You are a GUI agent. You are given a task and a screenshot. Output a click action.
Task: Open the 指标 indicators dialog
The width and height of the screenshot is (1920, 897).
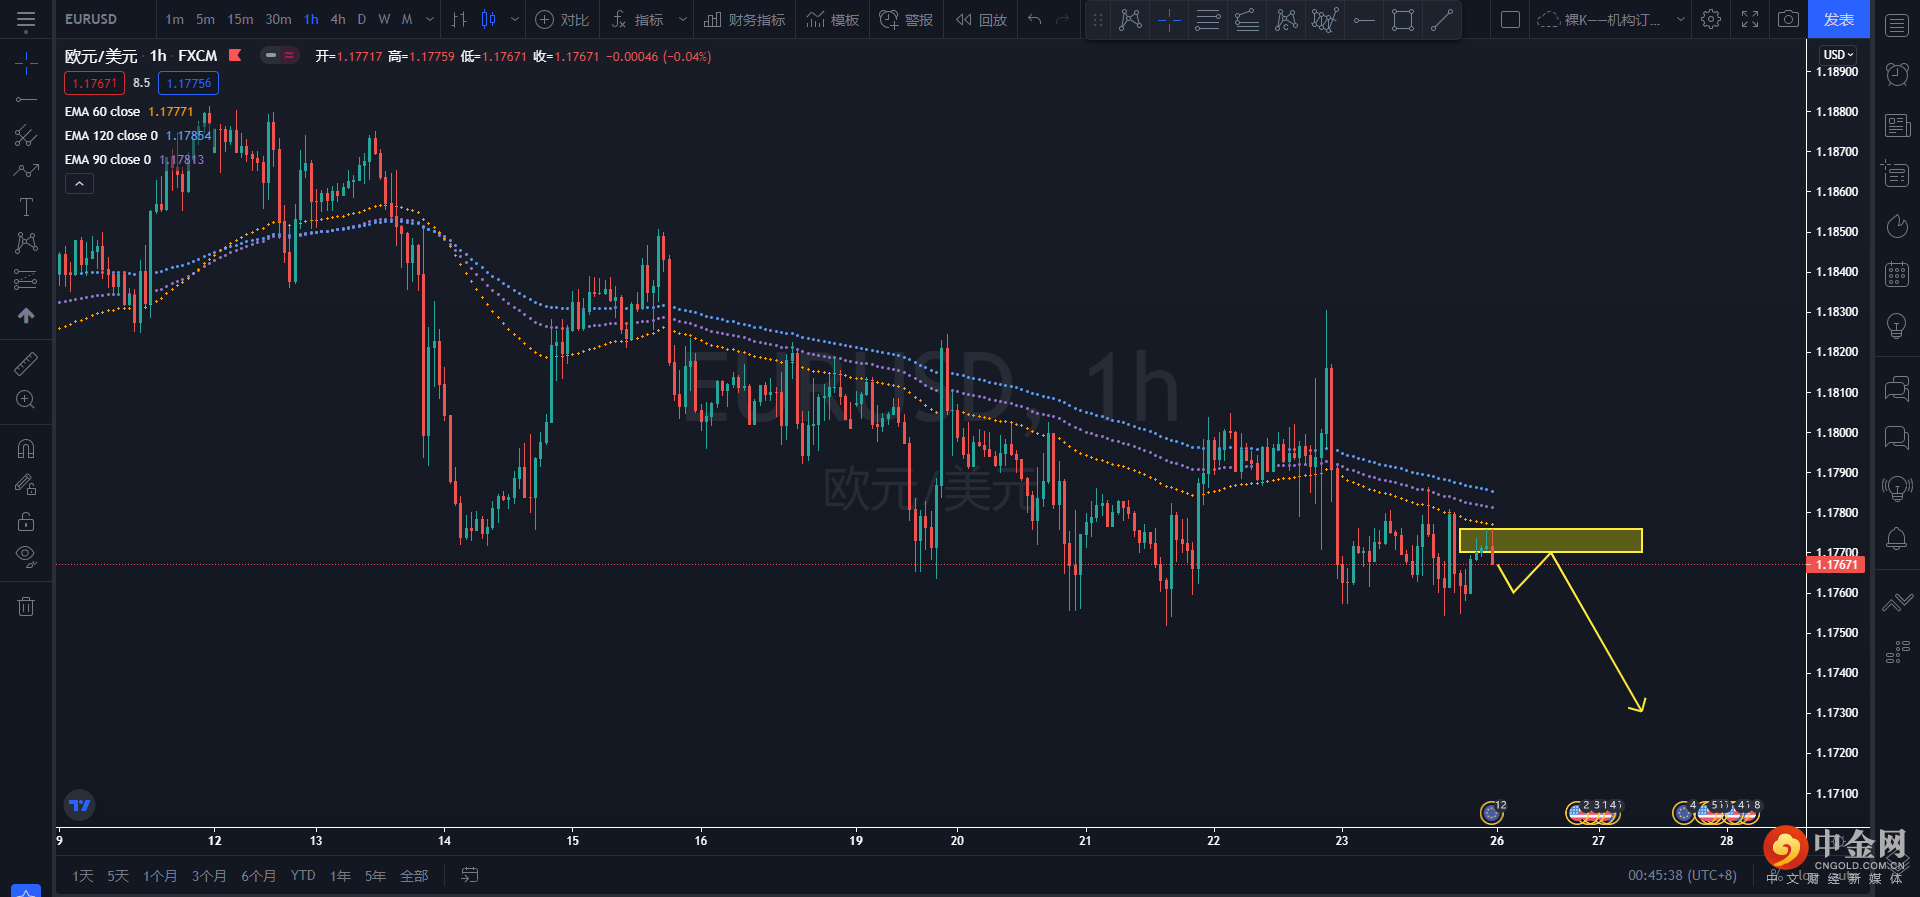click(638, 19)
